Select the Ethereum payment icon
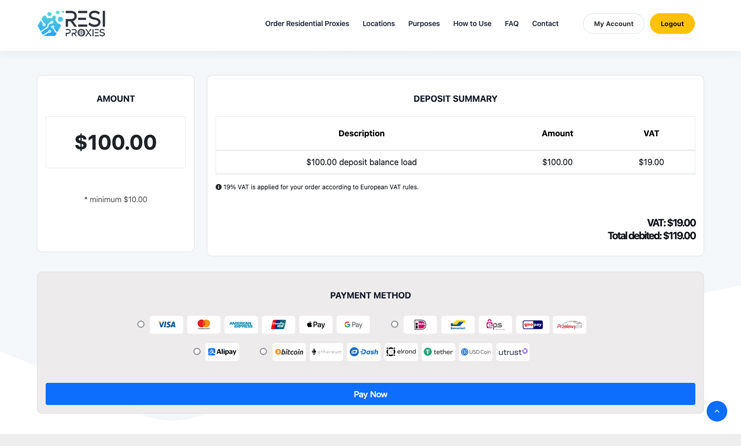The image size is (741, 446). (x=327, y=352)
